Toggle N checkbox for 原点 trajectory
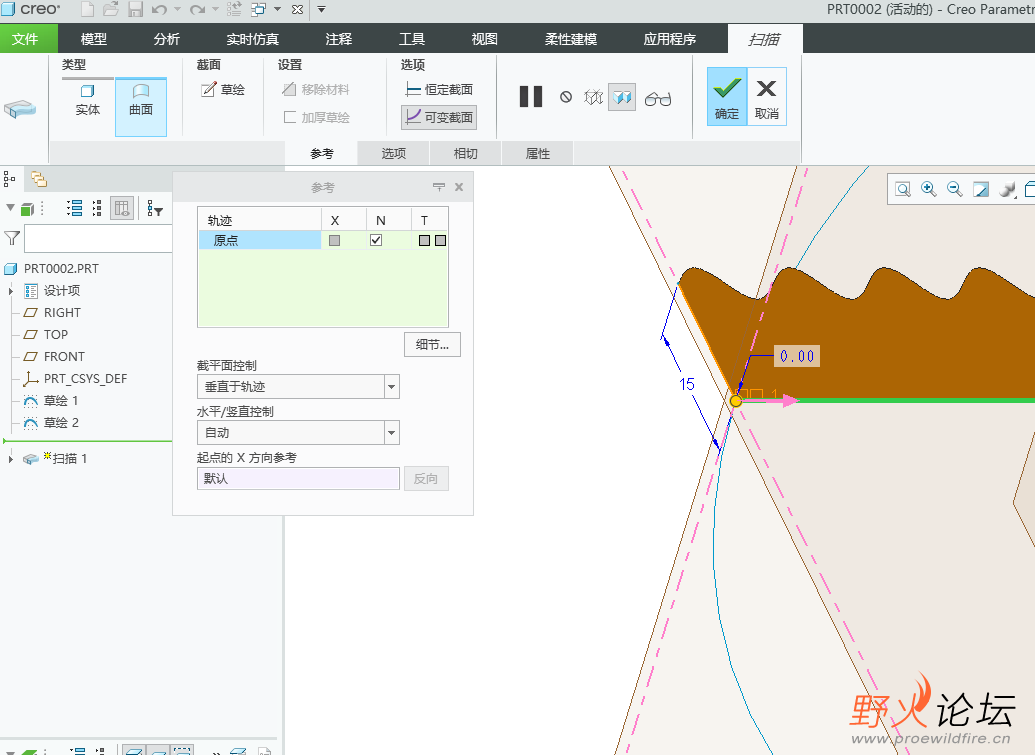The image size is (1035, 755). [376, 240]
